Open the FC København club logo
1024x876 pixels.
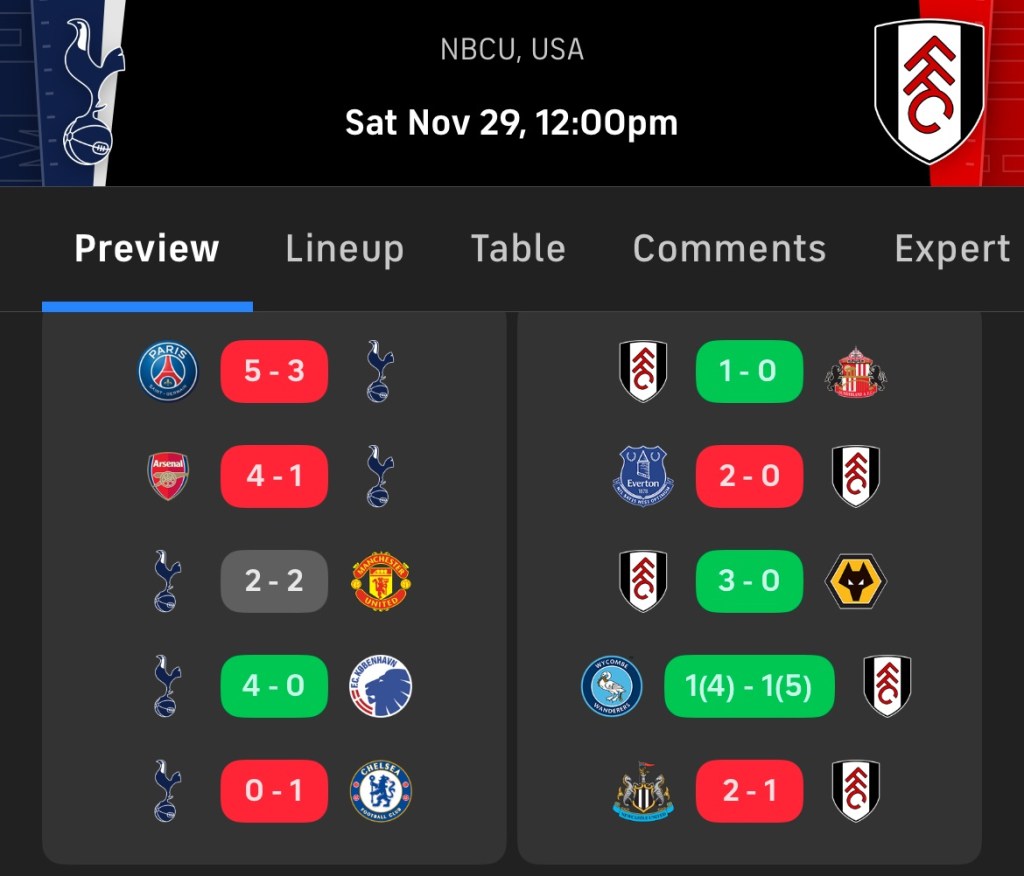(x=380, y=686)
